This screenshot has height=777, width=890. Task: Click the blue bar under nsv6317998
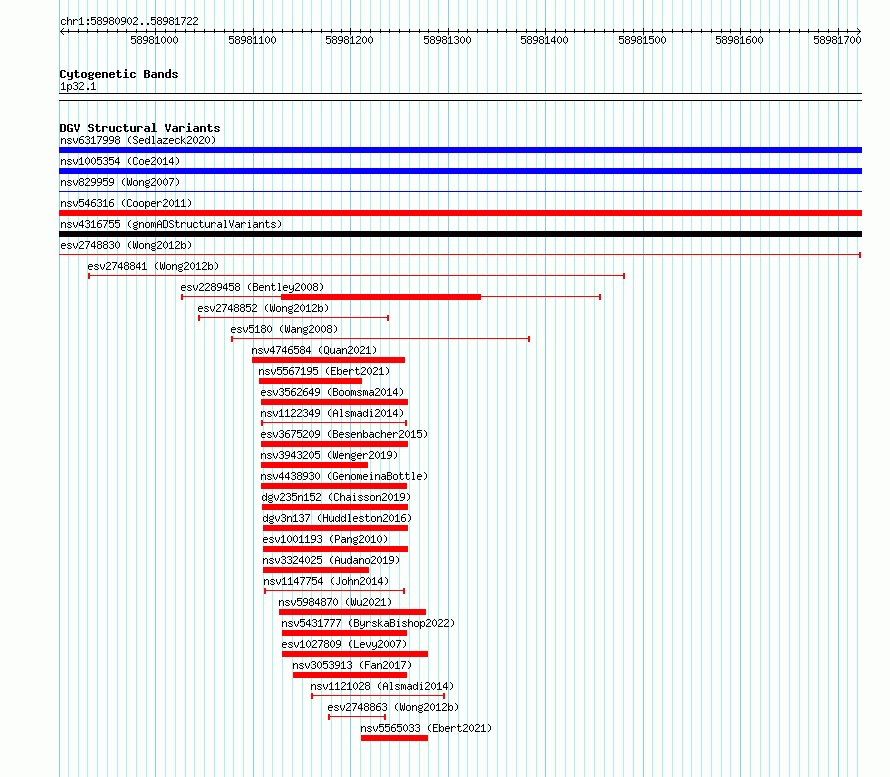tap(460, 150)
